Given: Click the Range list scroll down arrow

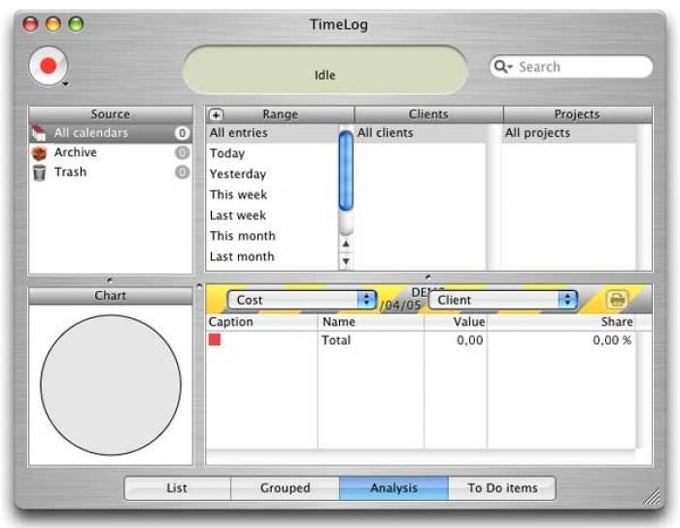Looking at the screenshot, I should [x=346, y=261].
